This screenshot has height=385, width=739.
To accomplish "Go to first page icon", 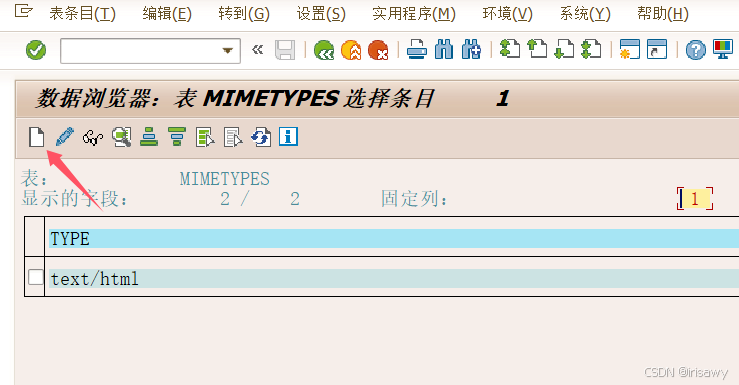I will pos(510,49).
